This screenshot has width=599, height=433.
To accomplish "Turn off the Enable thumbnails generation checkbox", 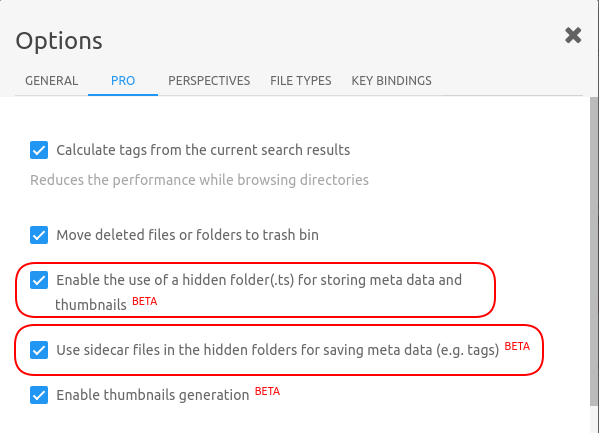I will tap(39, 395).
